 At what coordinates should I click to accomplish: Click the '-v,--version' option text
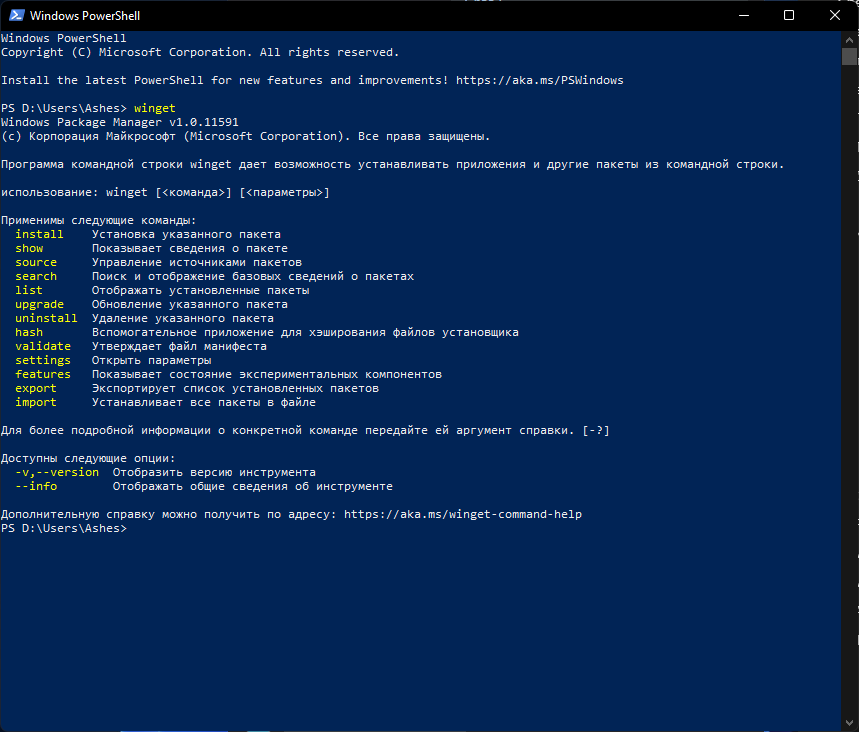(x=57, y=472)
